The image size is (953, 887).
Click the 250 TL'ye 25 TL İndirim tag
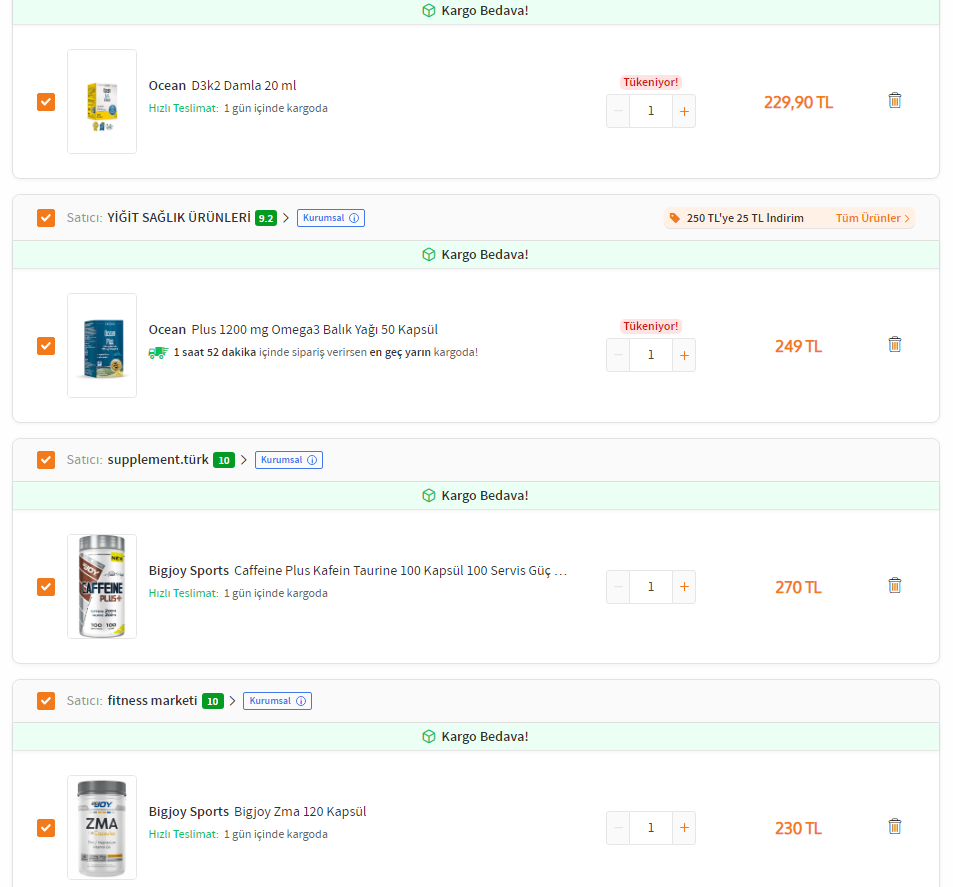click(x=745, y=218)
